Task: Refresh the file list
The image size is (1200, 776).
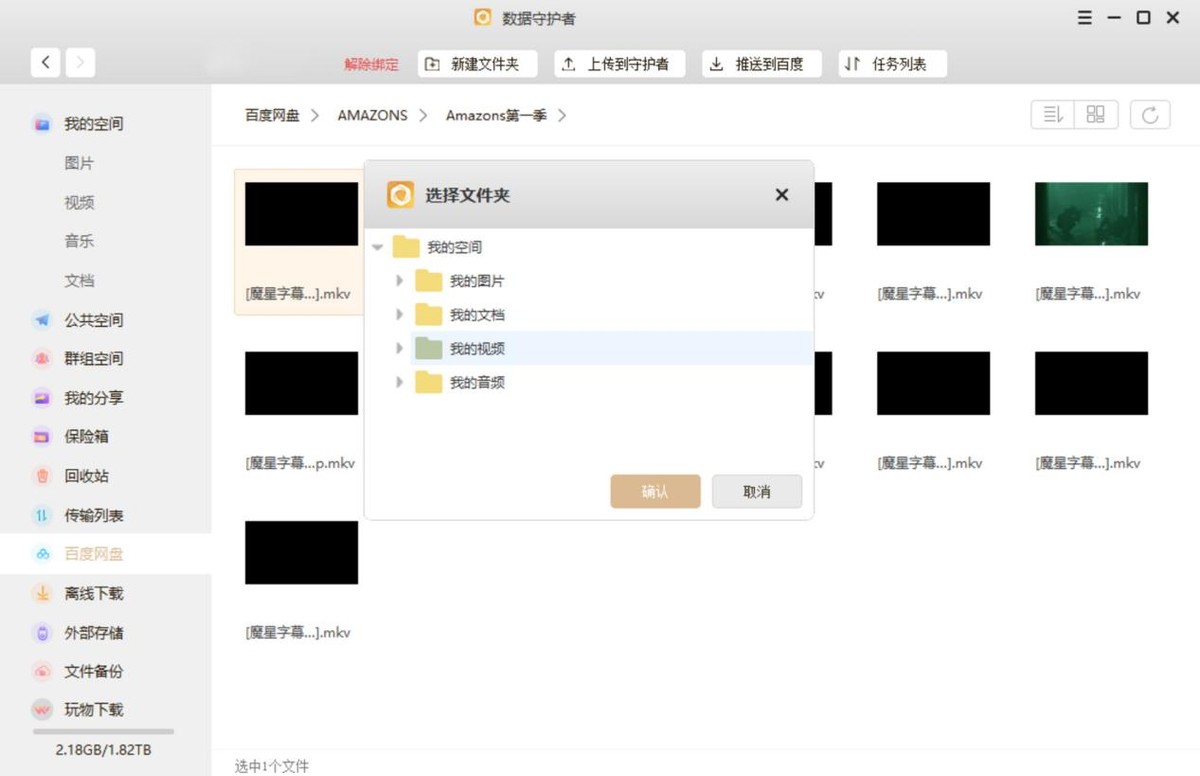Action: (x=1150, y=115)
